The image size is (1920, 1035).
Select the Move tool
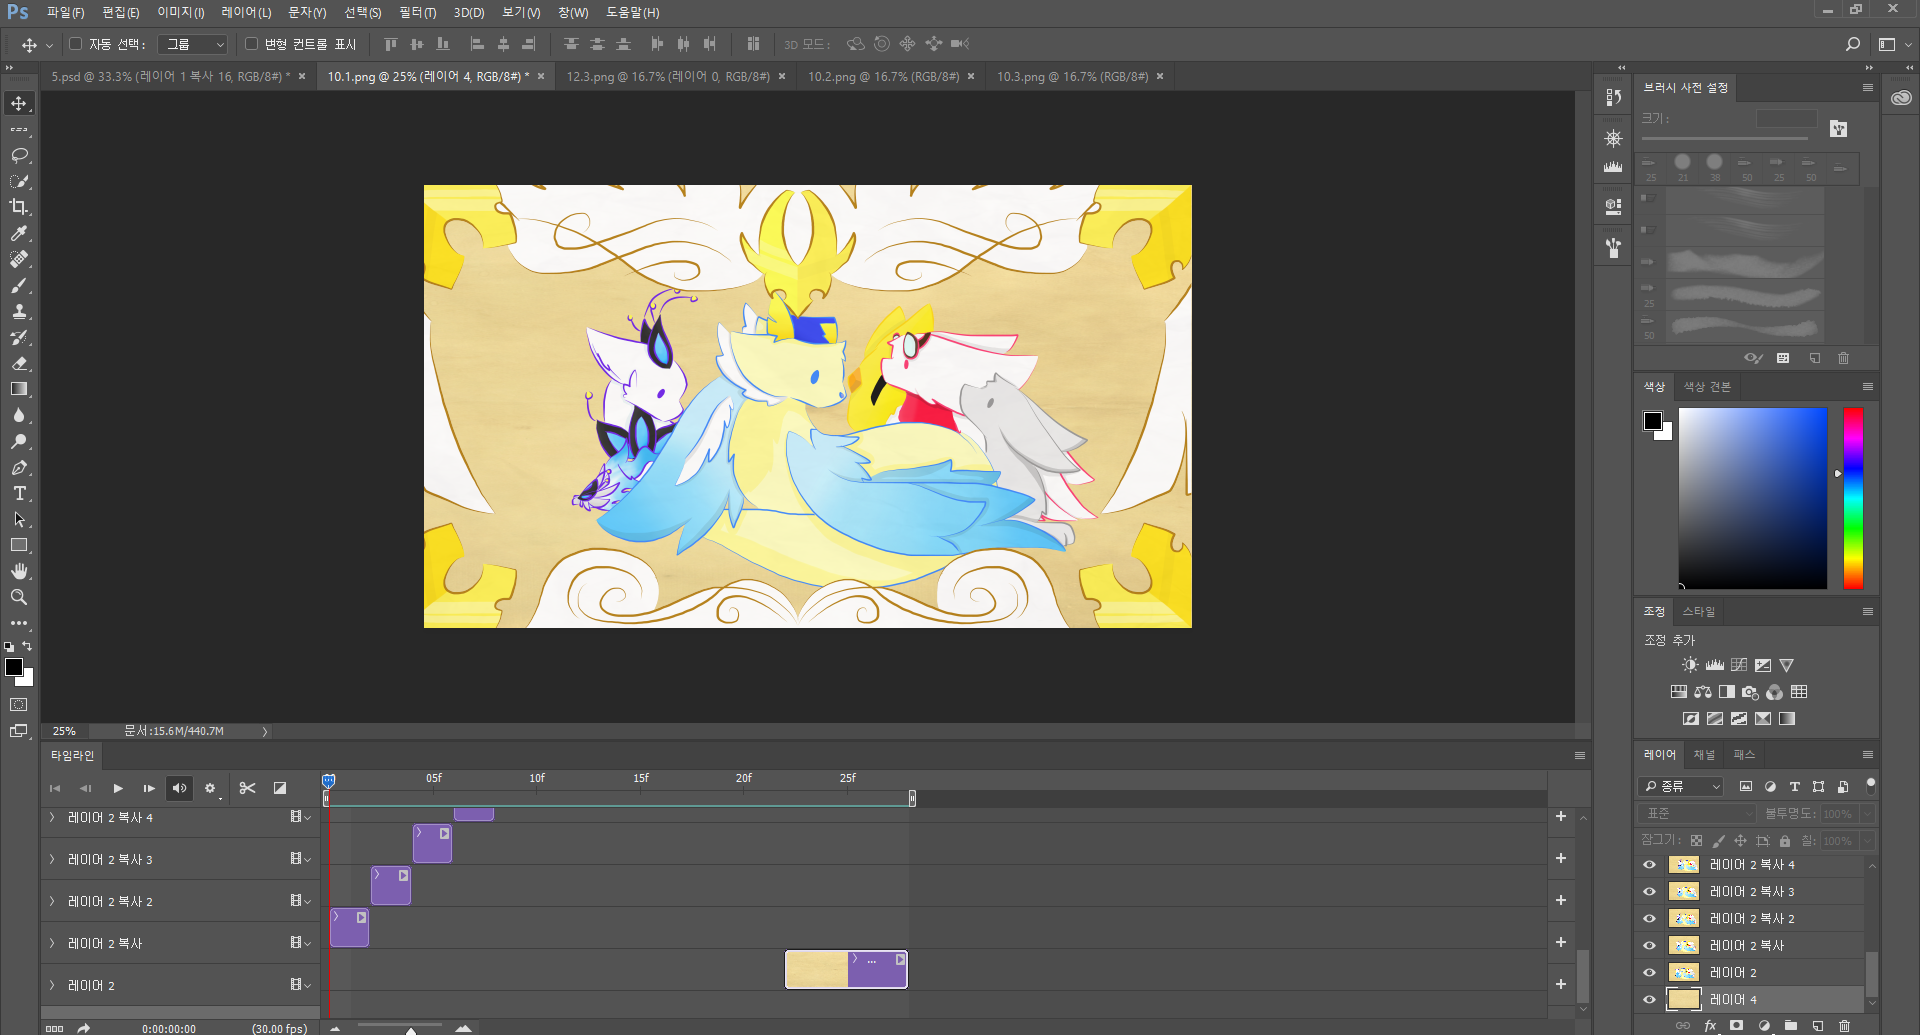tap(19, 103)
